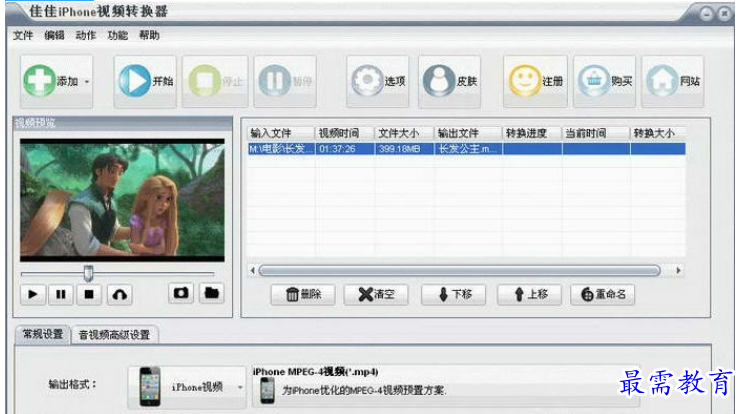Click the Stop (停止) toolbar button
Screen dimensions: 741x414
point(215,81)
